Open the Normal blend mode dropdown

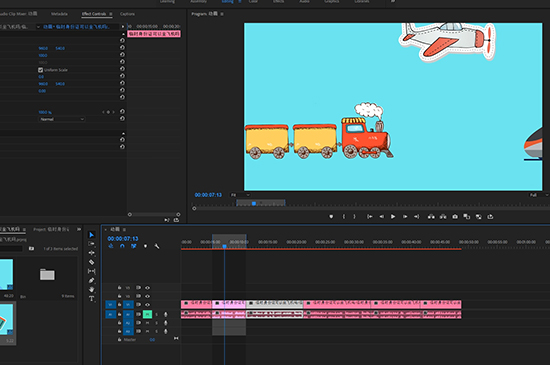61,119
